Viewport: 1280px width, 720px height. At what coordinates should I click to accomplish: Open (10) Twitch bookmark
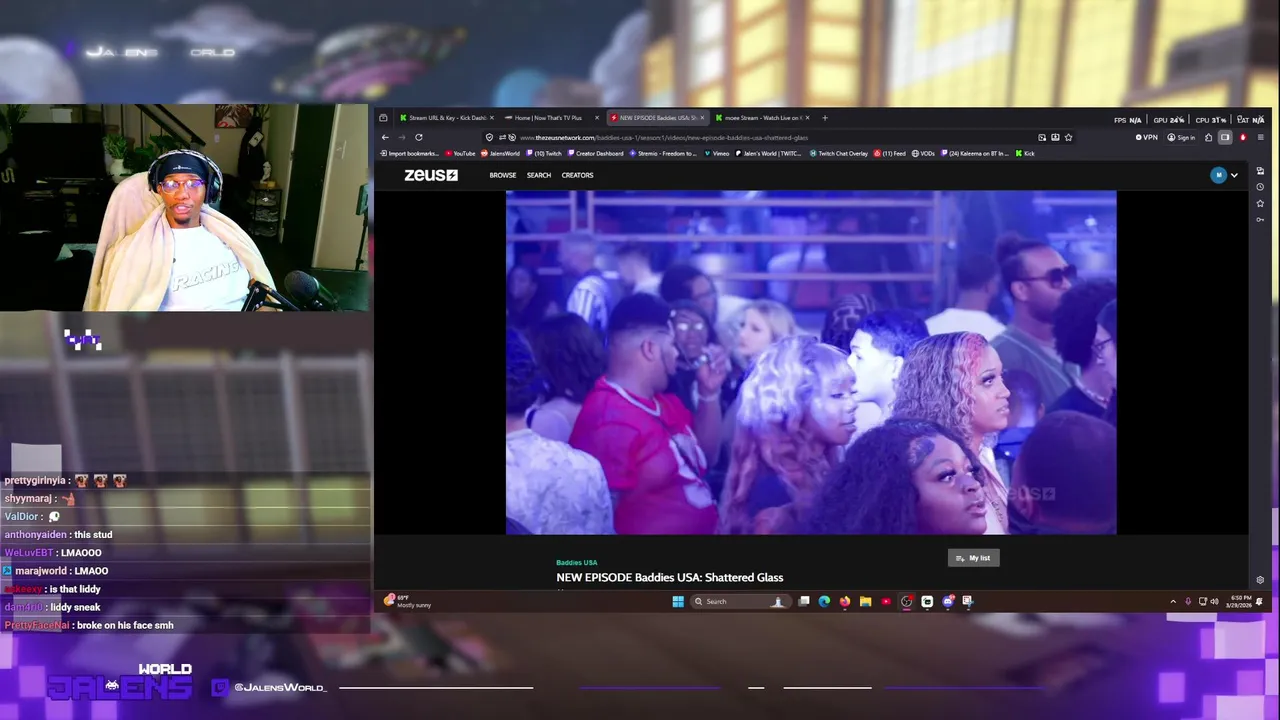coord(544,154)
